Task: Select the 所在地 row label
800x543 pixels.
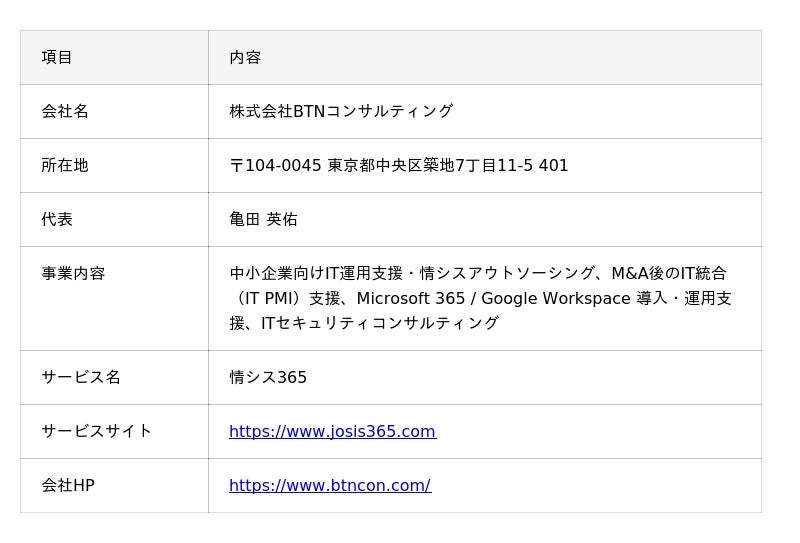Action: point(65,166)
